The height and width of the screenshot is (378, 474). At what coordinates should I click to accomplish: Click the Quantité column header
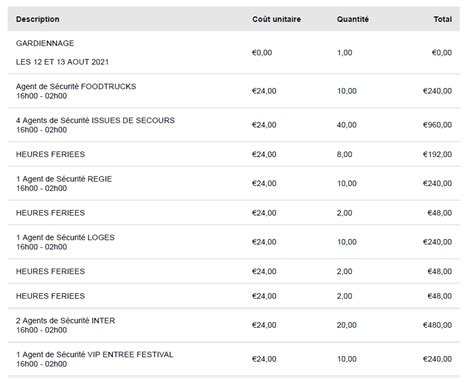[x=353, y=19]
